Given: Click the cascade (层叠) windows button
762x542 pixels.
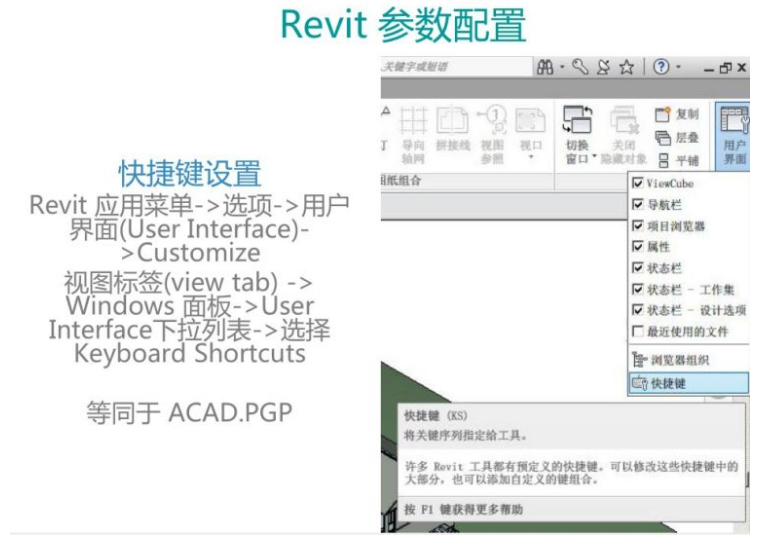Looking at the screenshot, I should [x=676, y=138].
